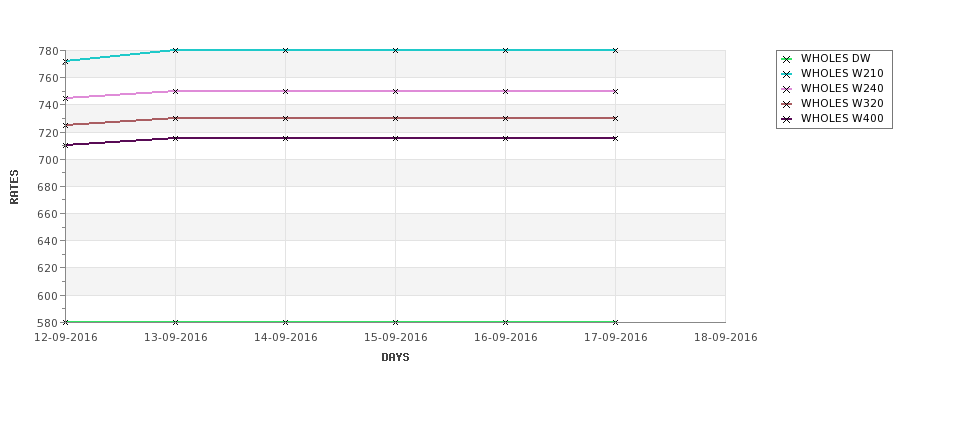
Task: Click W210 data point on 13-09-2016
Action: tap(175, 50)
